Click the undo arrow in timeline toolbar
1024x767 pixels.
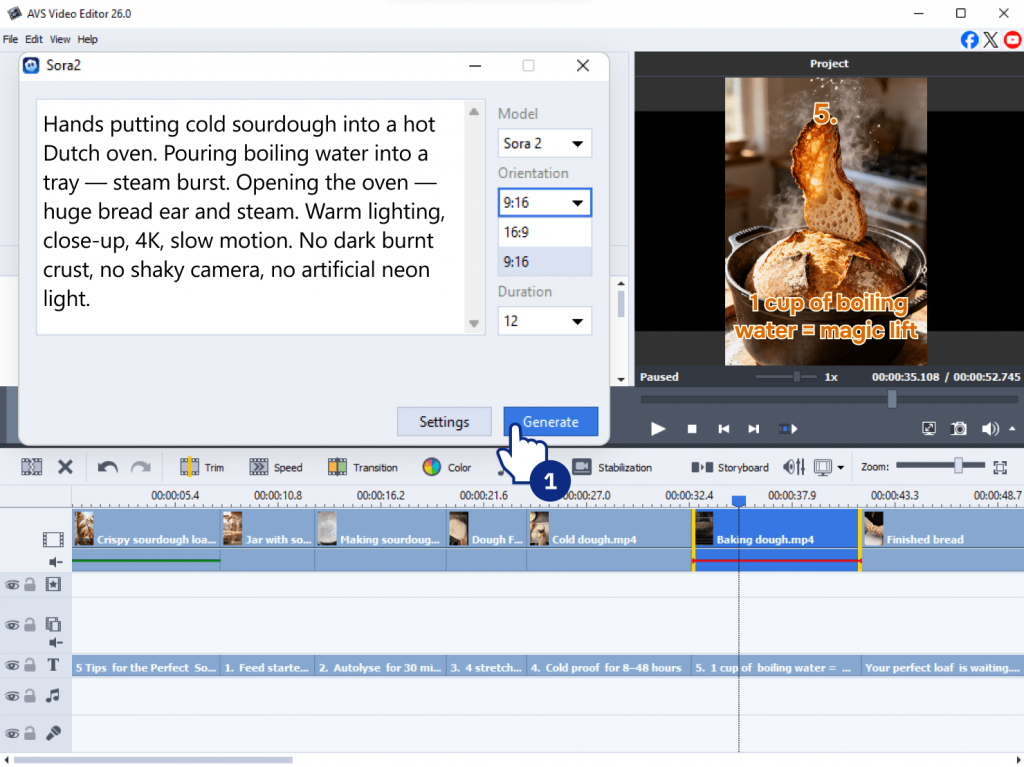(107, 467)
